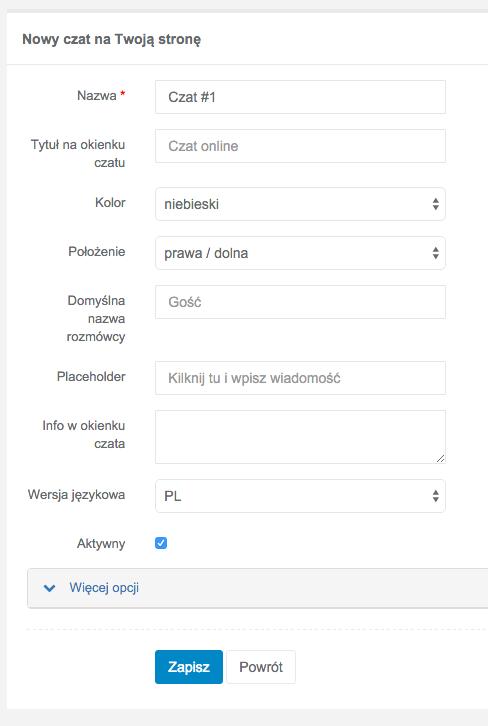
Task: Click the Aktywny label
Action: [x=101, y=544]
